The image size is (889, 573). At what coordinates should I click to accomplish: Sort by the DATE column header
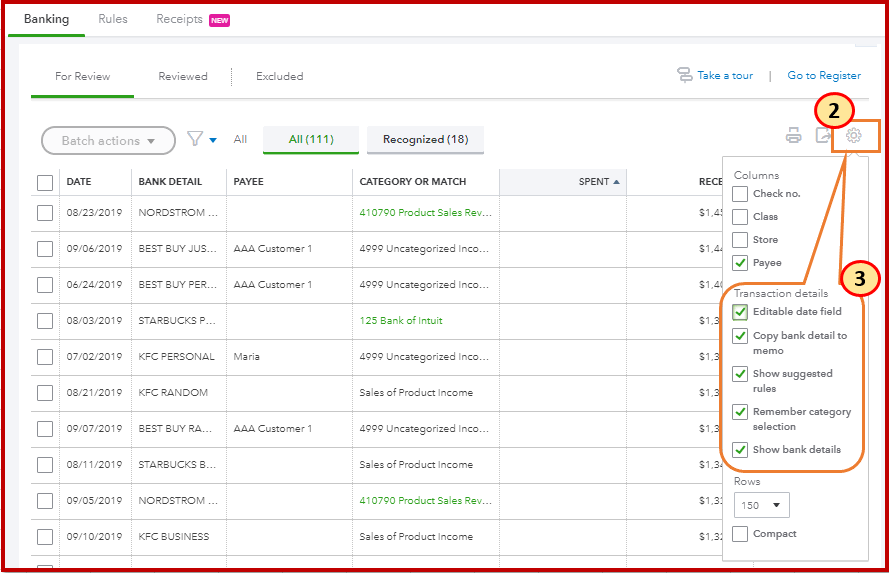pyautogui.click(x=79, y=182)
